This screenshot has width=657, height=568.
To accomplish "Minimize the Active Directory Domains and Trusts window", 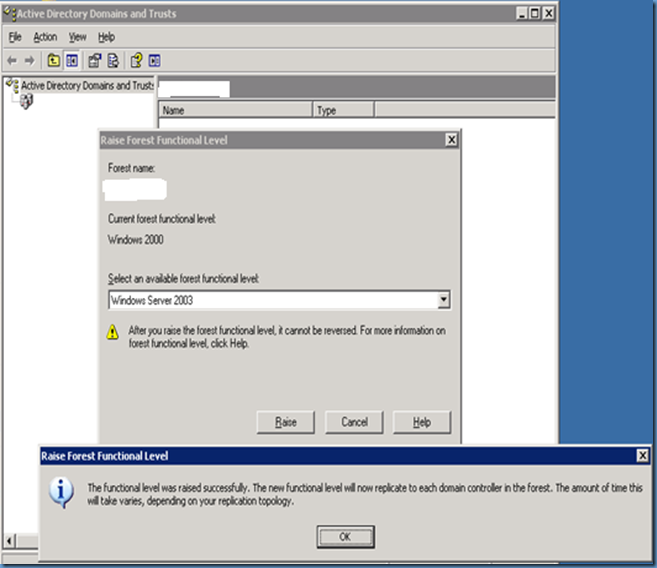I will 521,14.
